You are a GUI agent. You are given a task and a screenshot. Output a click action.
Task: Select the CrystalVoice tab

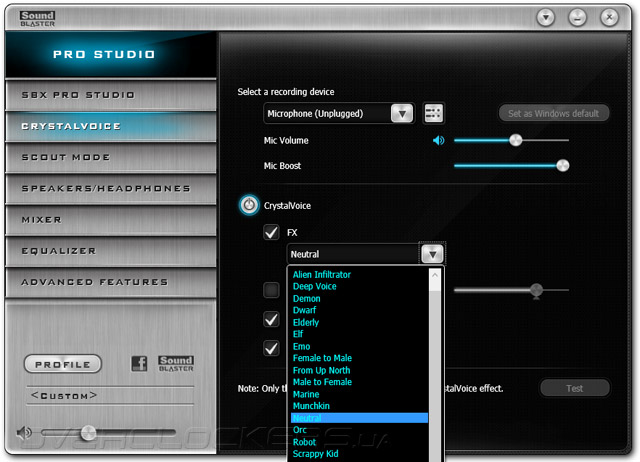coord(111,126)
